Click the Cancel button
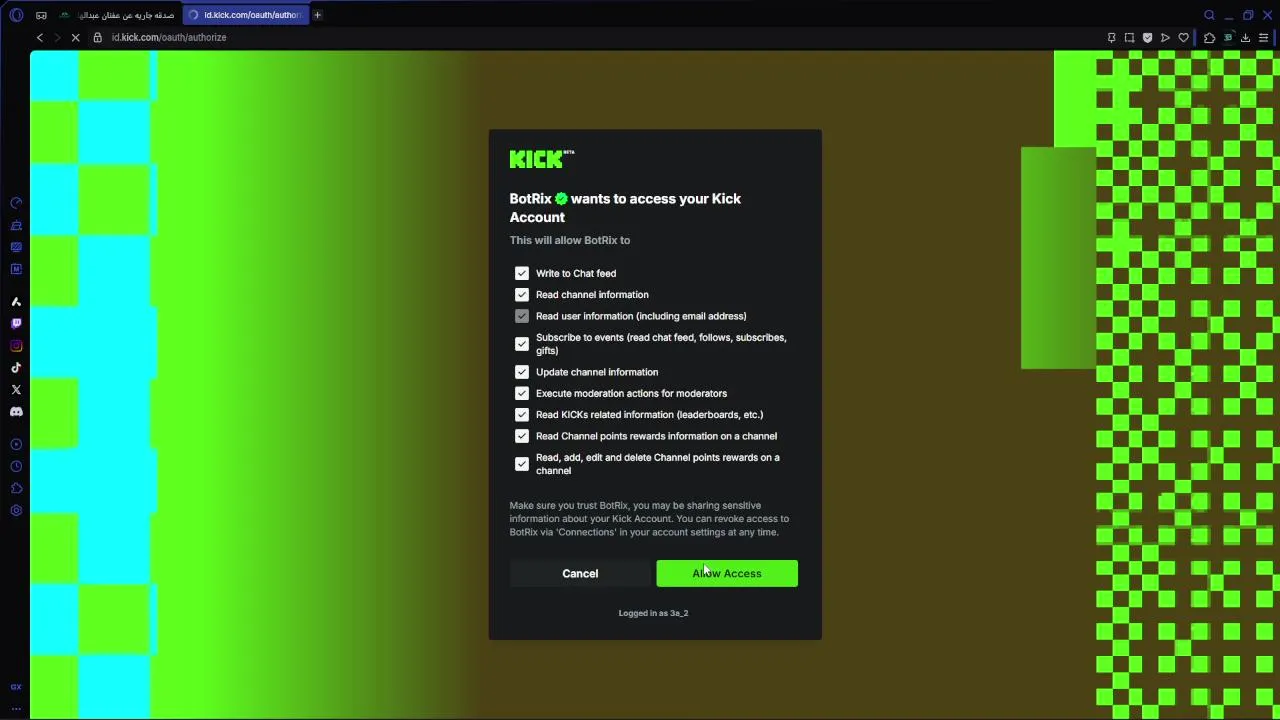The height and width of the screenshot is (720, 1280). click(x=580, y=574)
